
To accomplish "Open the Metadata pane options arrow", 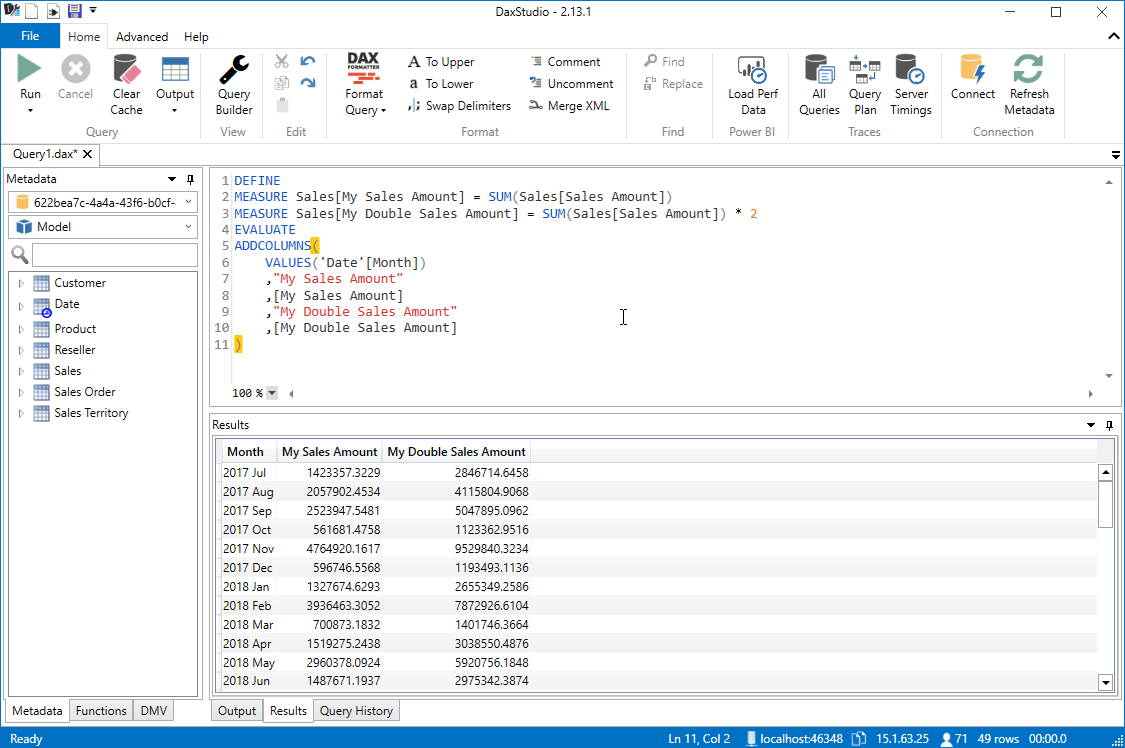I will pyautogui.click(x=172, y=179).
